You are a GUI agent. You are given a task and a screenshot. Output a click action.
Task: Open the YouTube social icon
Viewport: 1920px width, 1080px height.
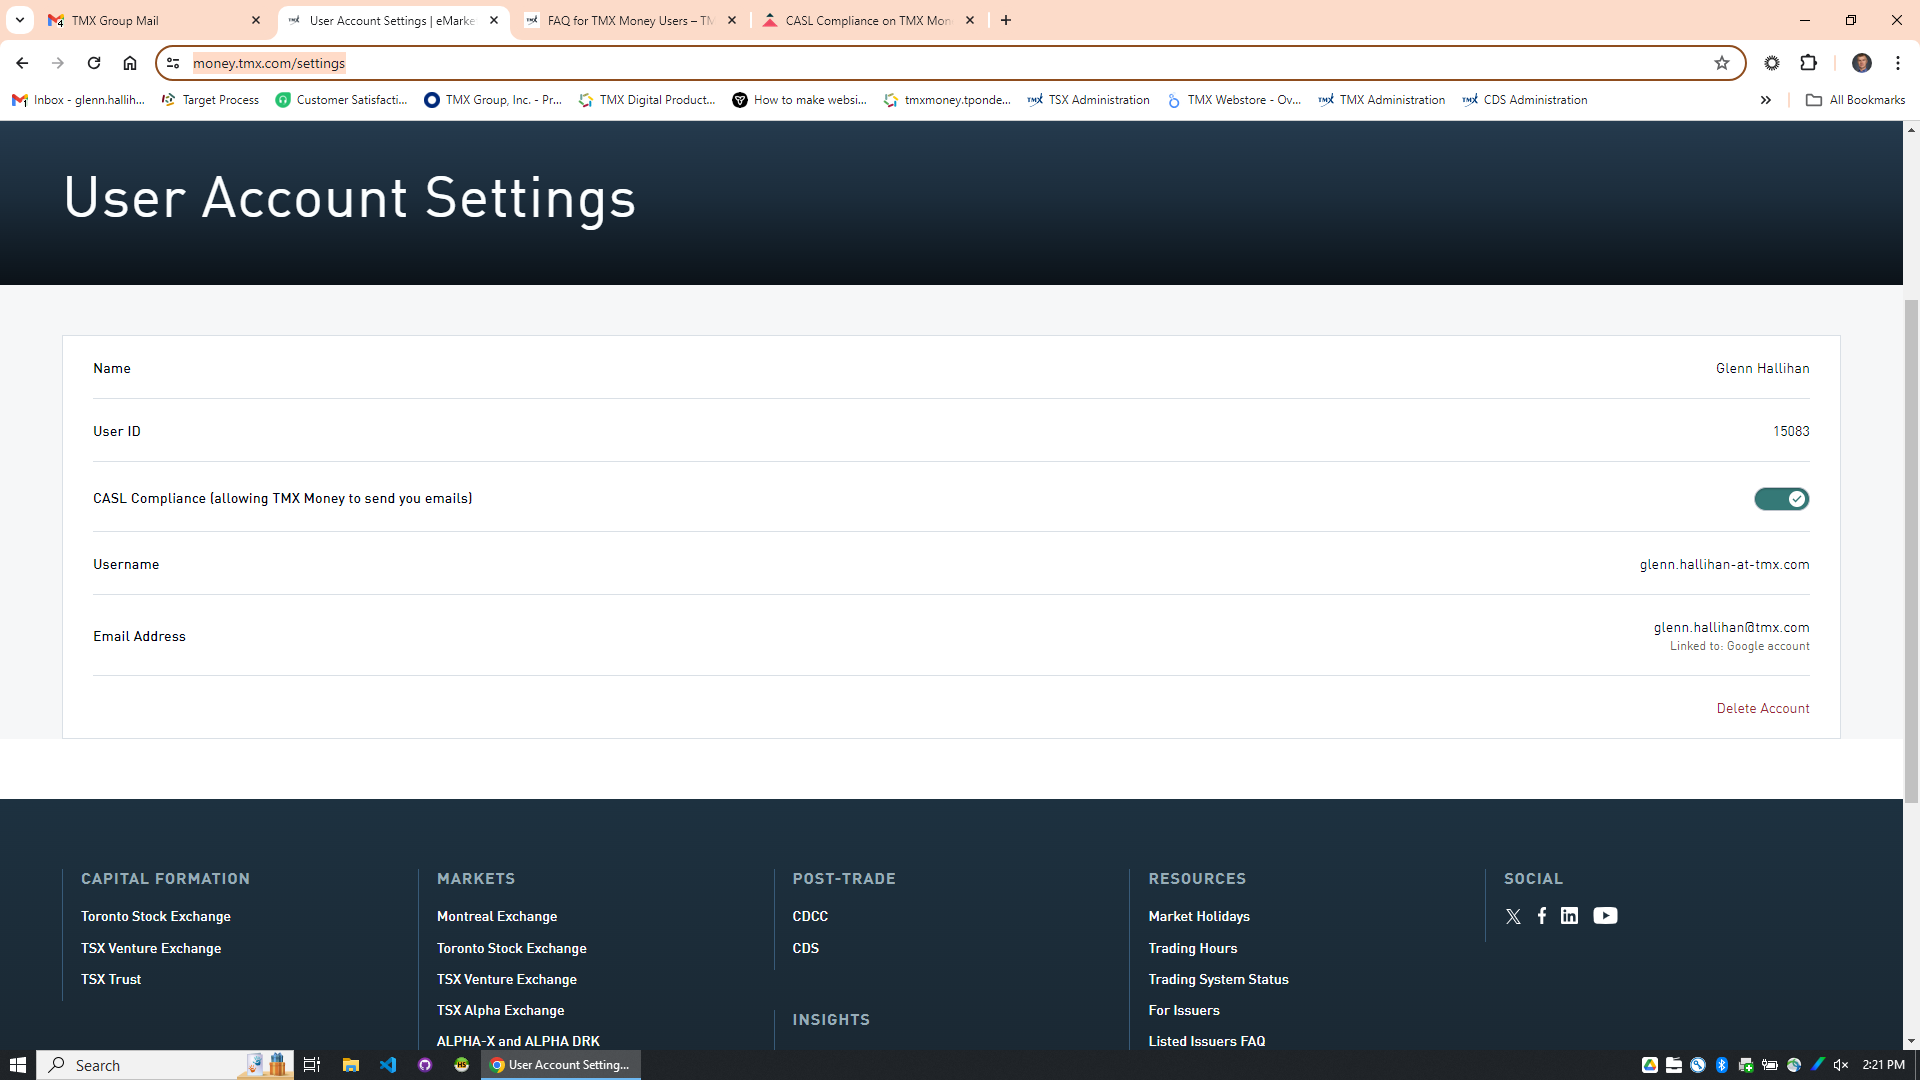(x=1605, y=916)
